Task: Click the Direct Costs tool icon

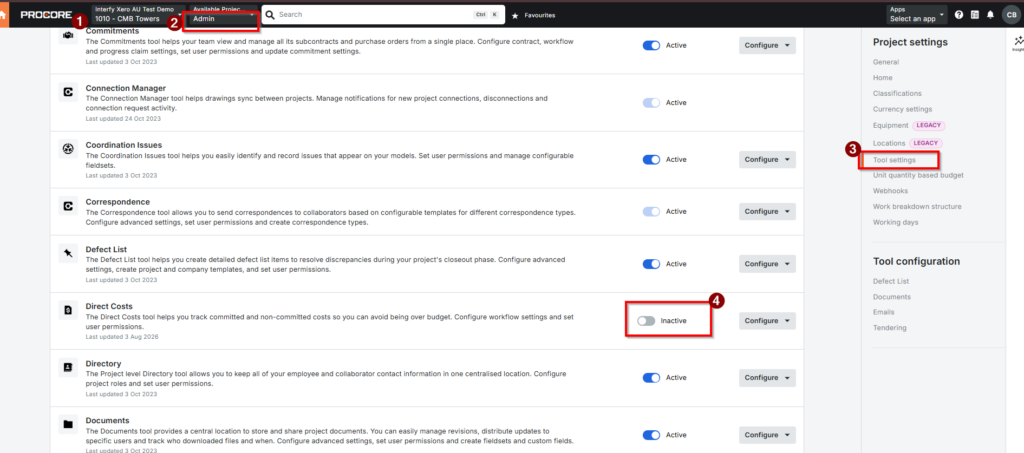Action: [x=67, y=311]
